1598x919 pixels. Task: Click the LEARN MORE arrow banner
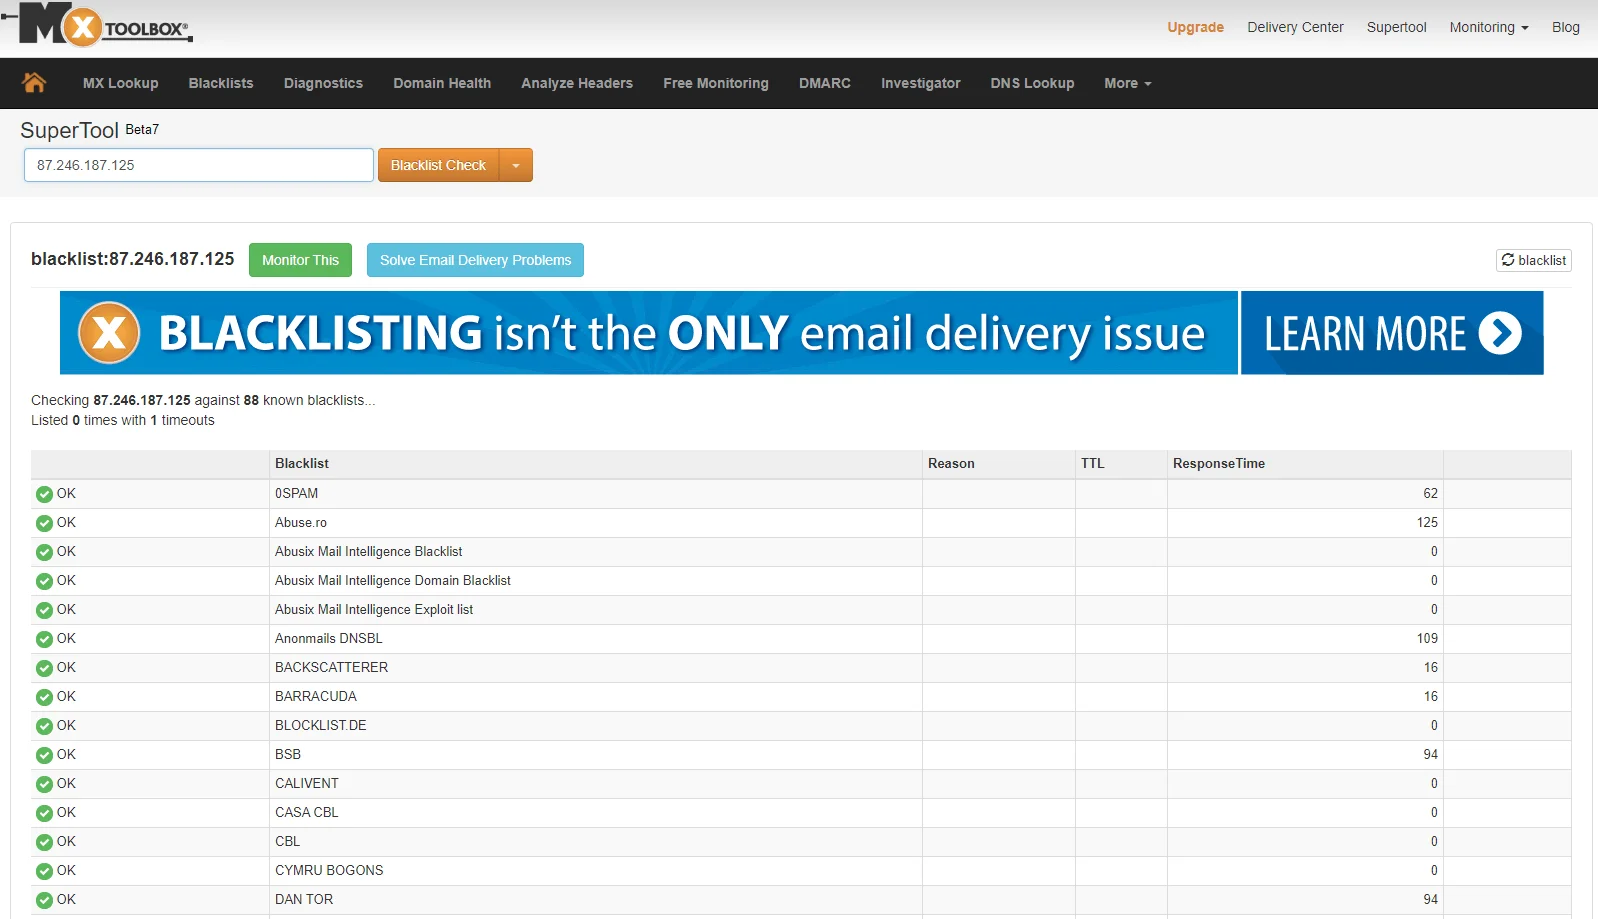1391,333
